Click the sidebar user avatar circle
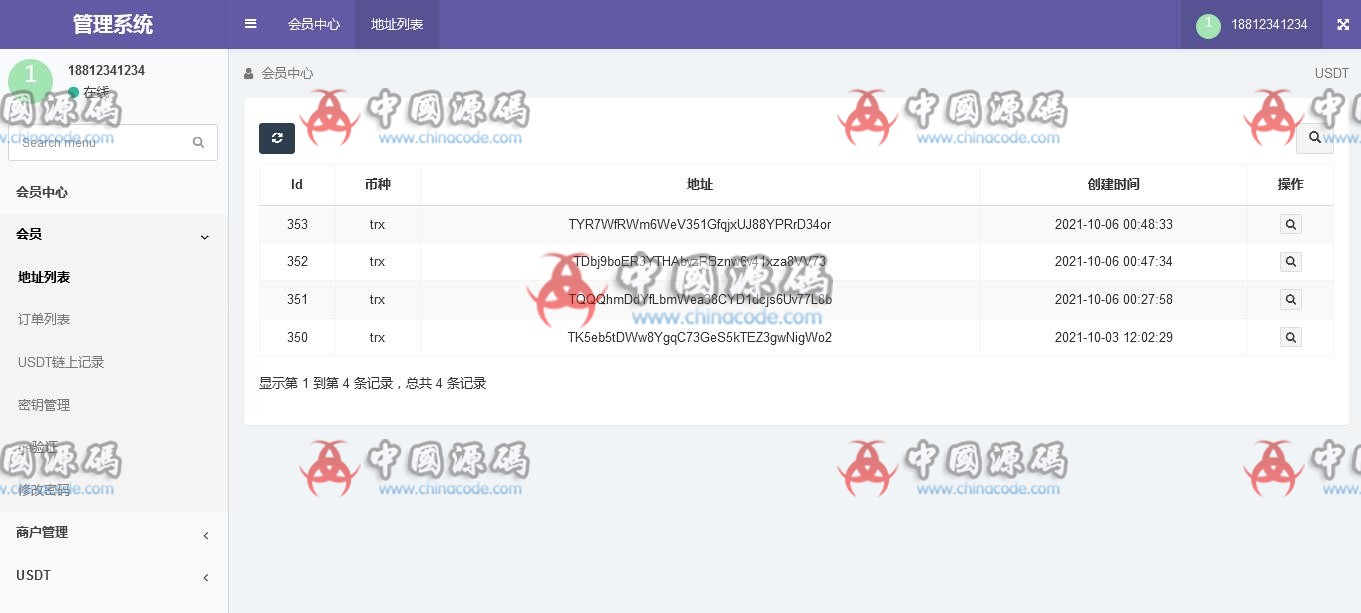The height and width of the screenshot is (613, 1361). point(30,80)
